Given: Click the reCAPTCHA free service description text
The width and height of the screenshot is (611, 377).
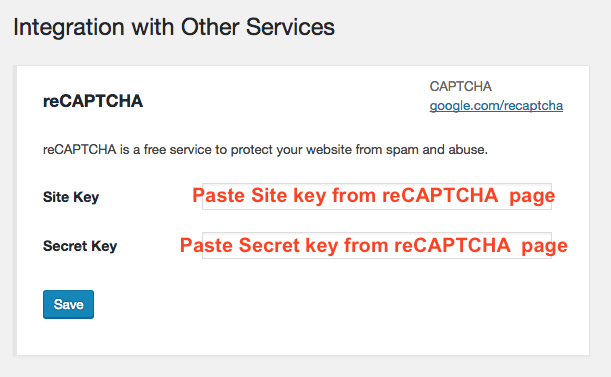Looking at the screenshot, I should click(265, 150).
